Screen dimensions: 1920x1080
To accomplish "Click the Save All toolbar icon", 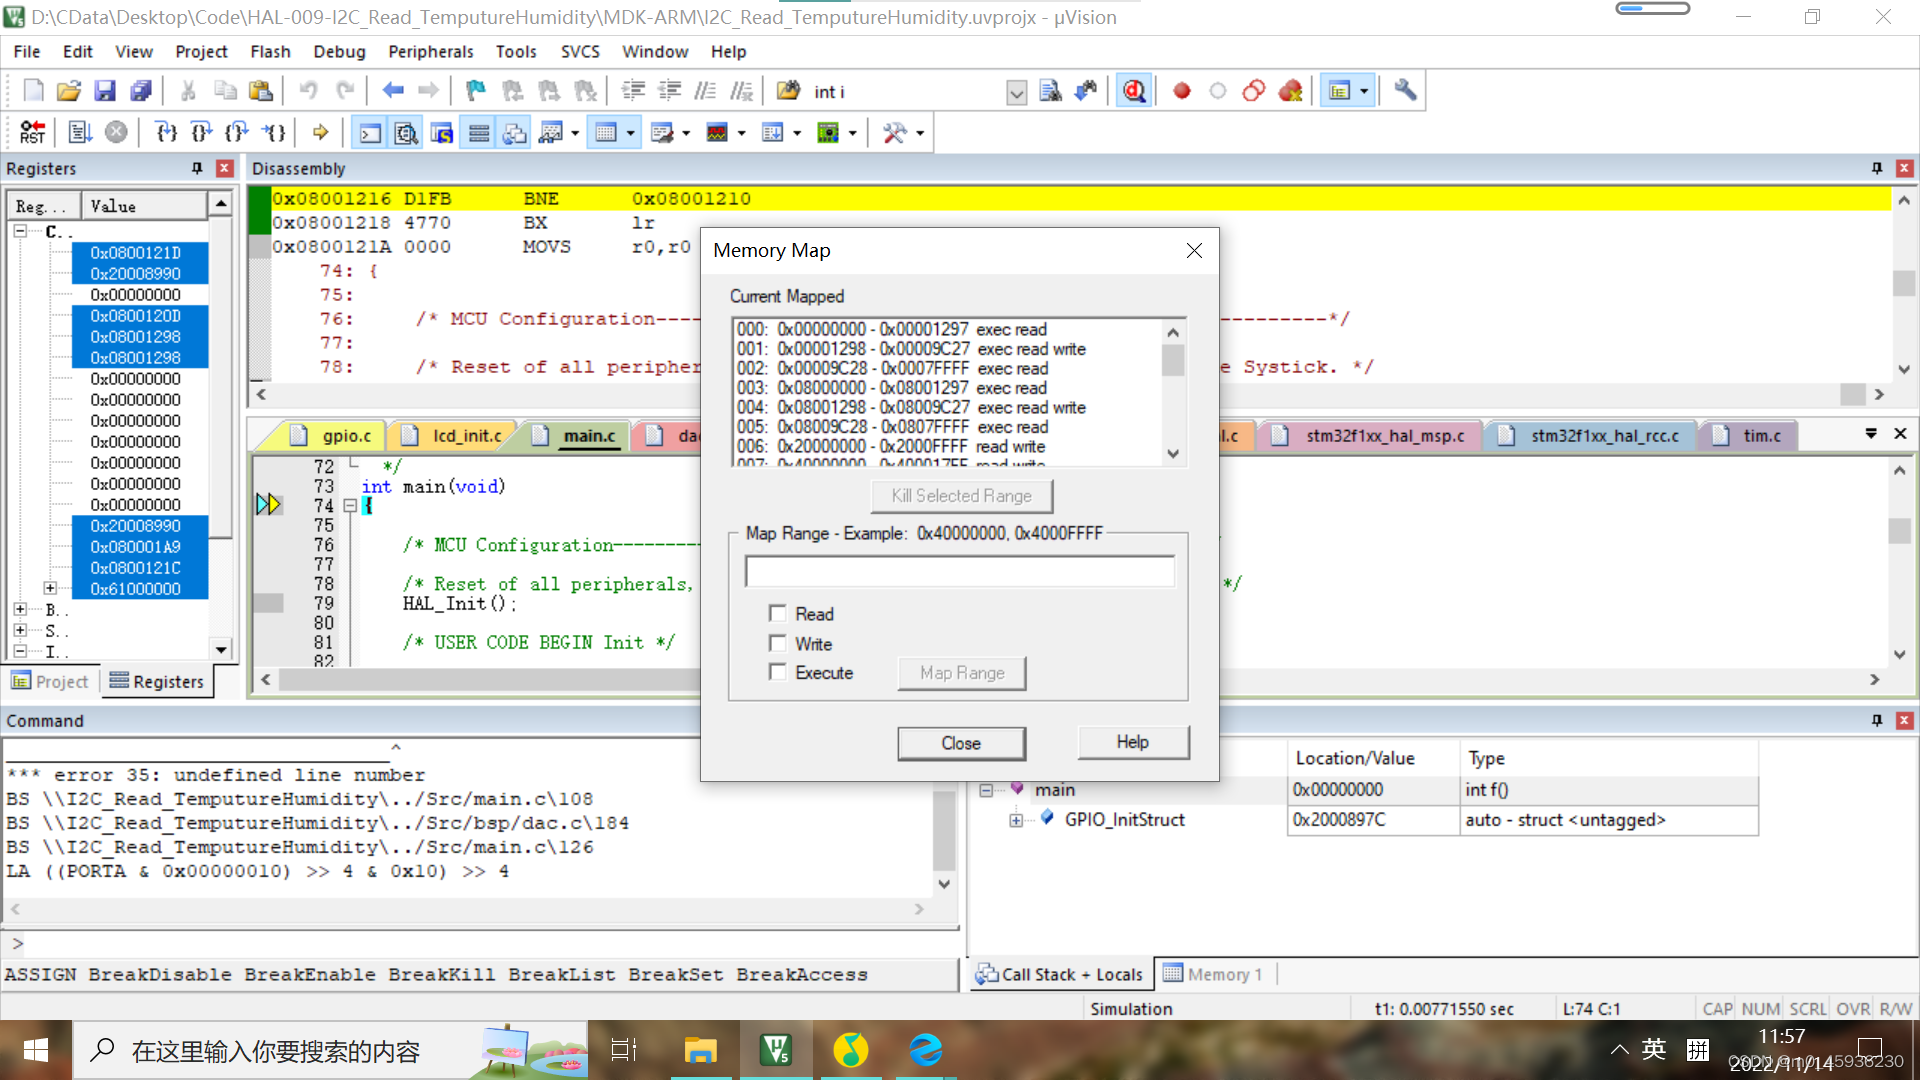I will coord(141,91).
